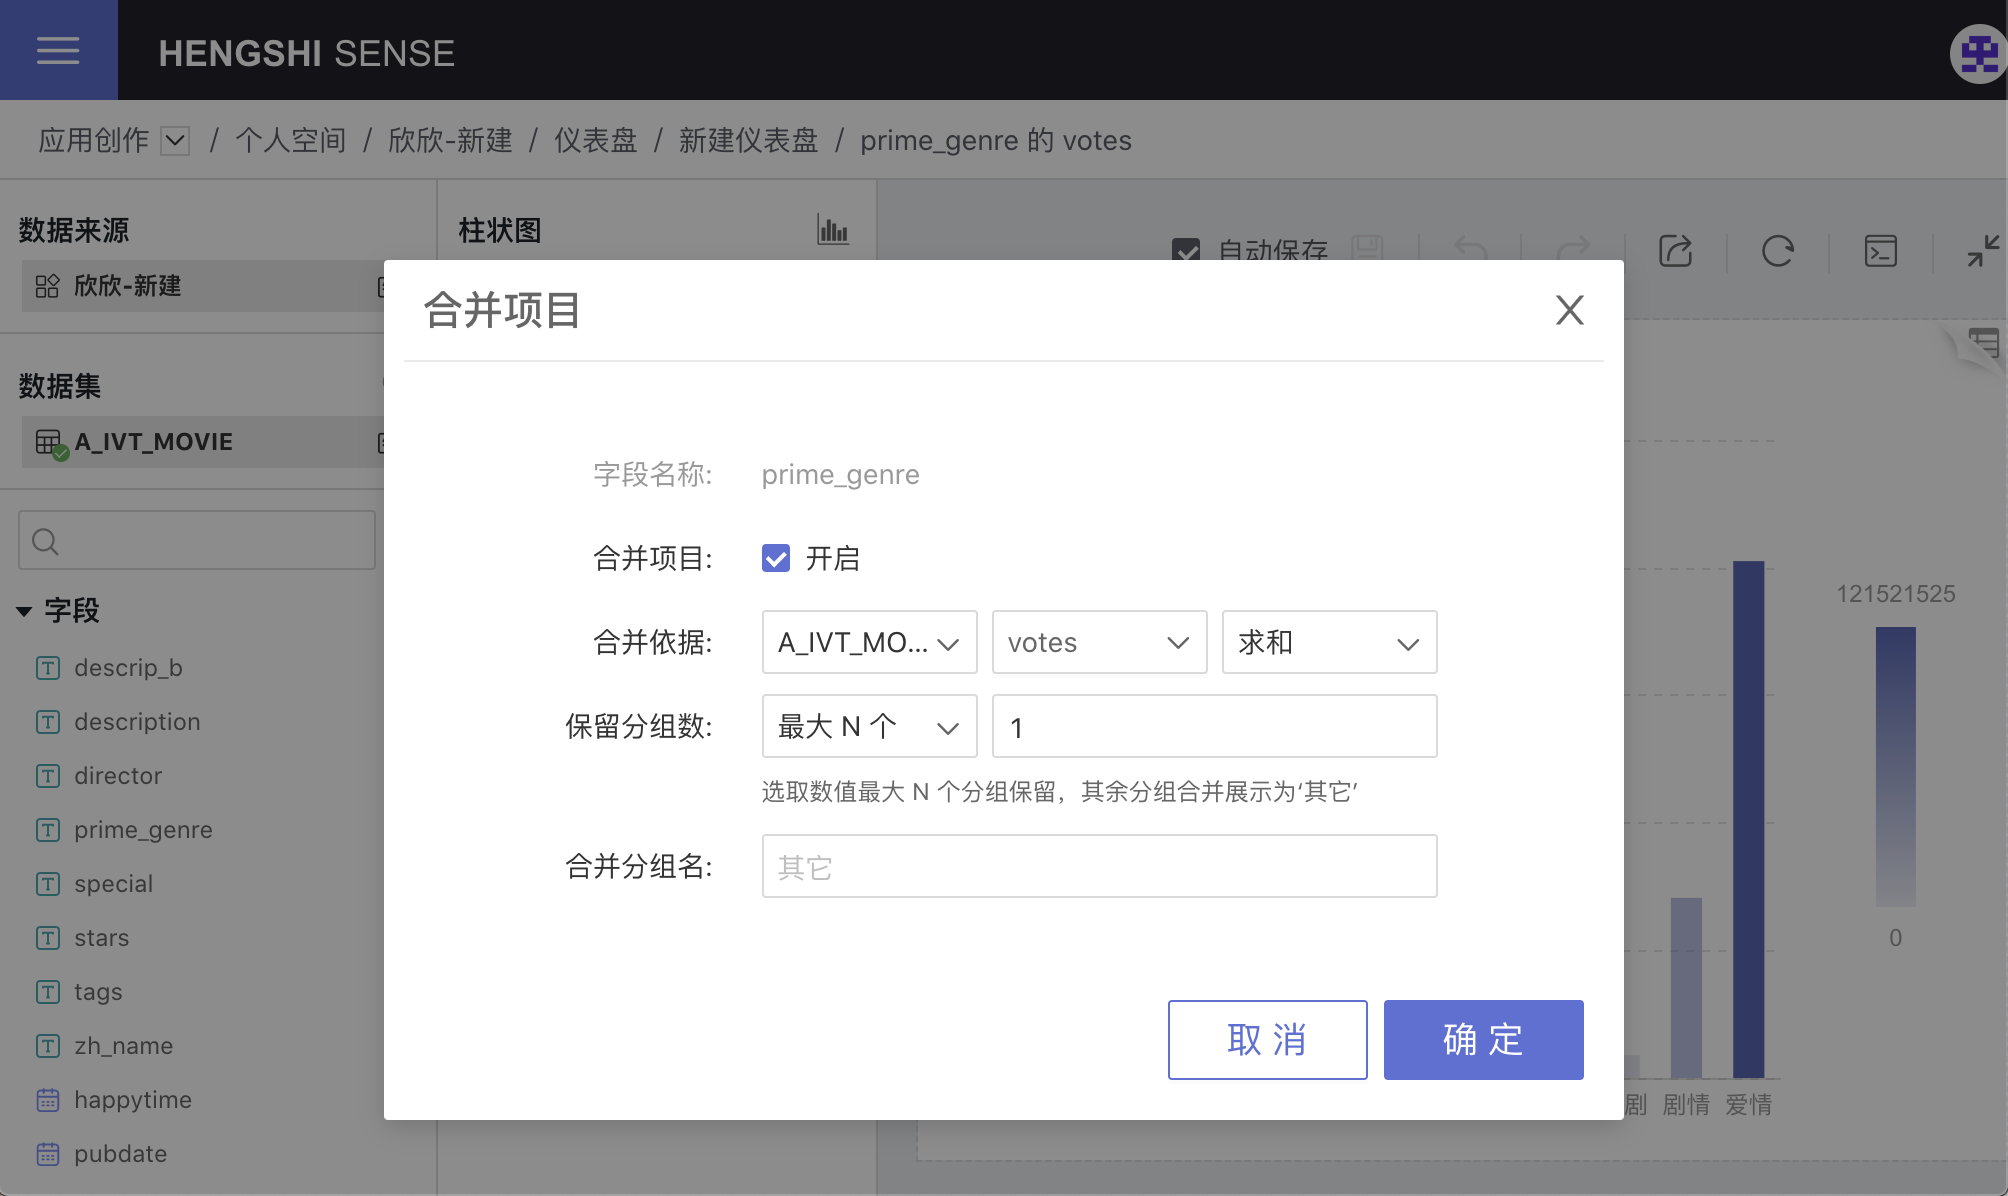Toggle the 自动保存 checkbox
The height and width of the screenshot is (1196, 2008).
[x=1186, y=250]
